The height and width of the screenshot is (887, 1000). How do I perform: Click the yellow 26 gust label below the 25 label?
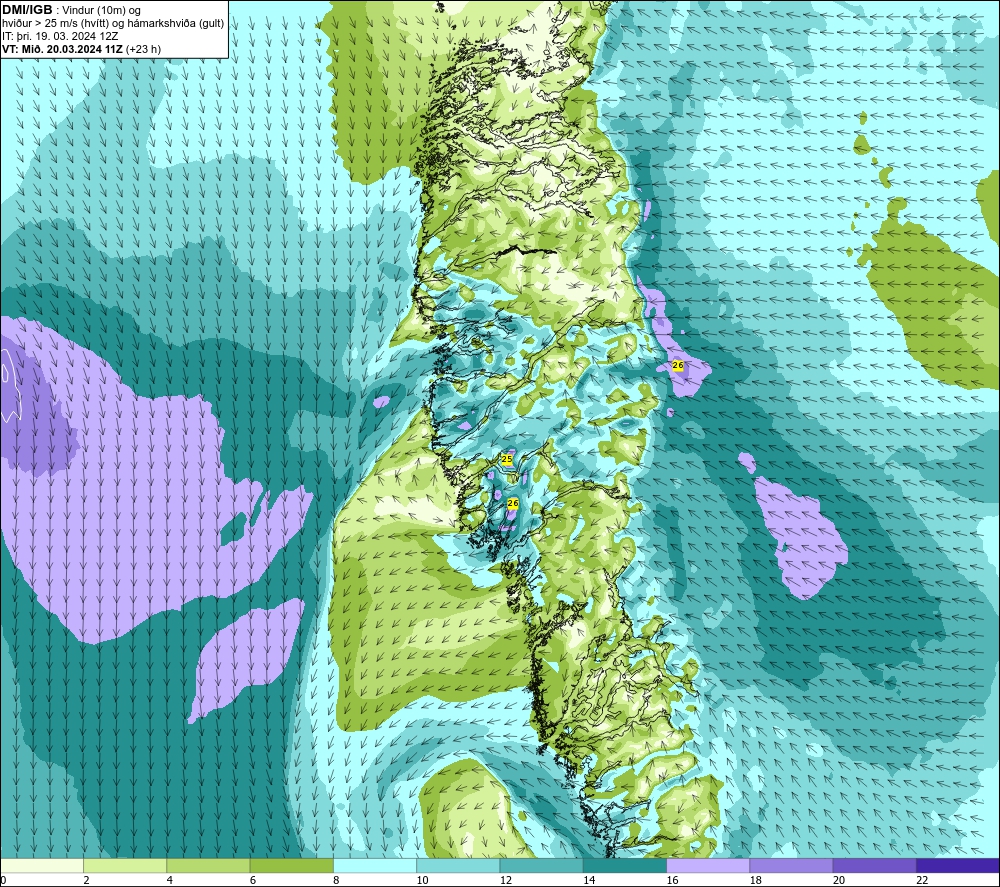pyautogui.click(x=513, y=504)
